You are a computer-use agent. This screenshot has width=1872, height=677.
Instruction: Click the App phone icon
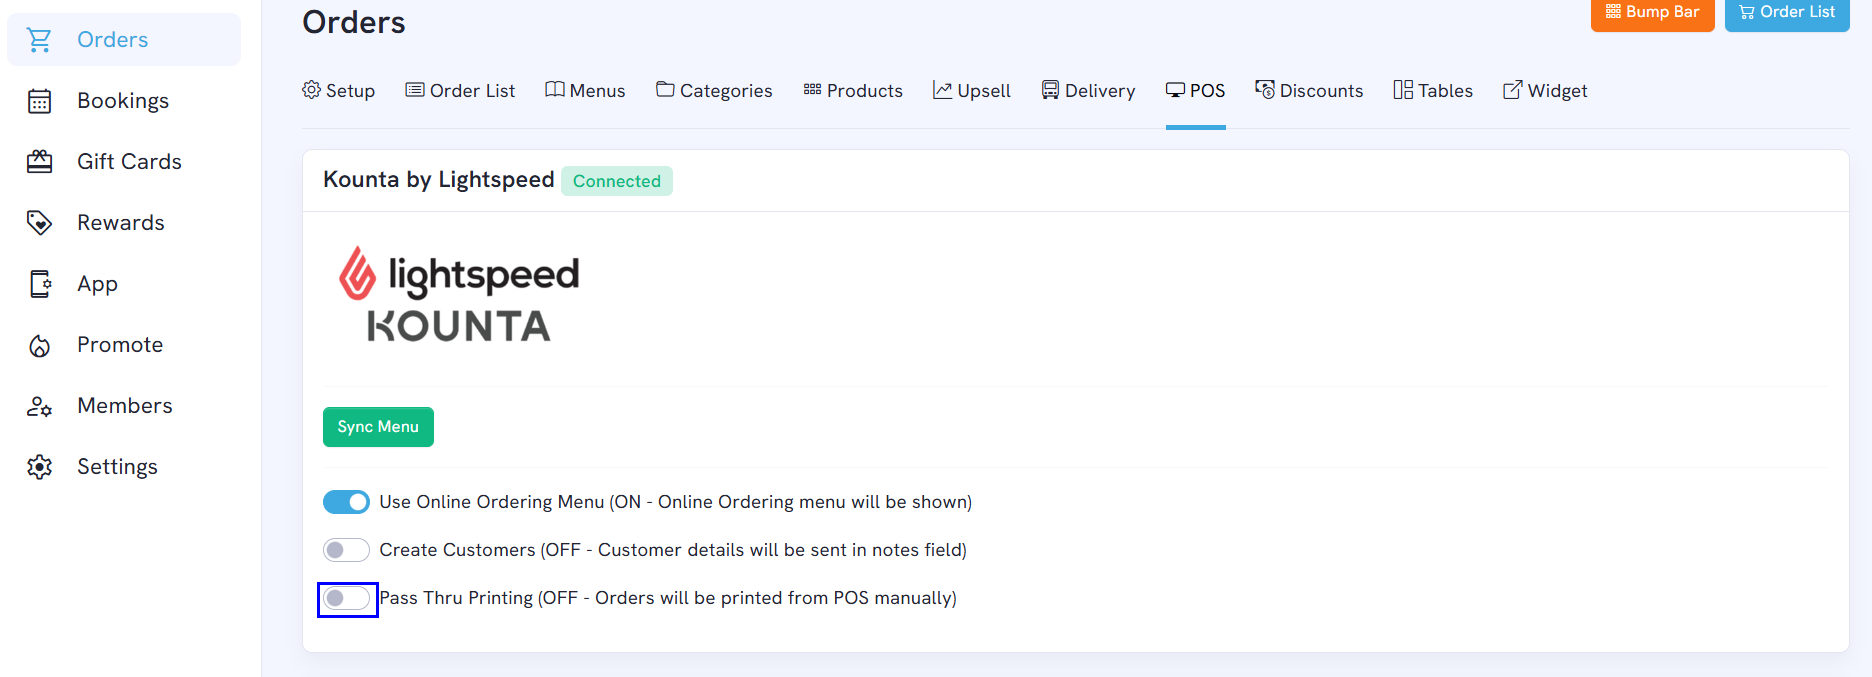point(39,284)
